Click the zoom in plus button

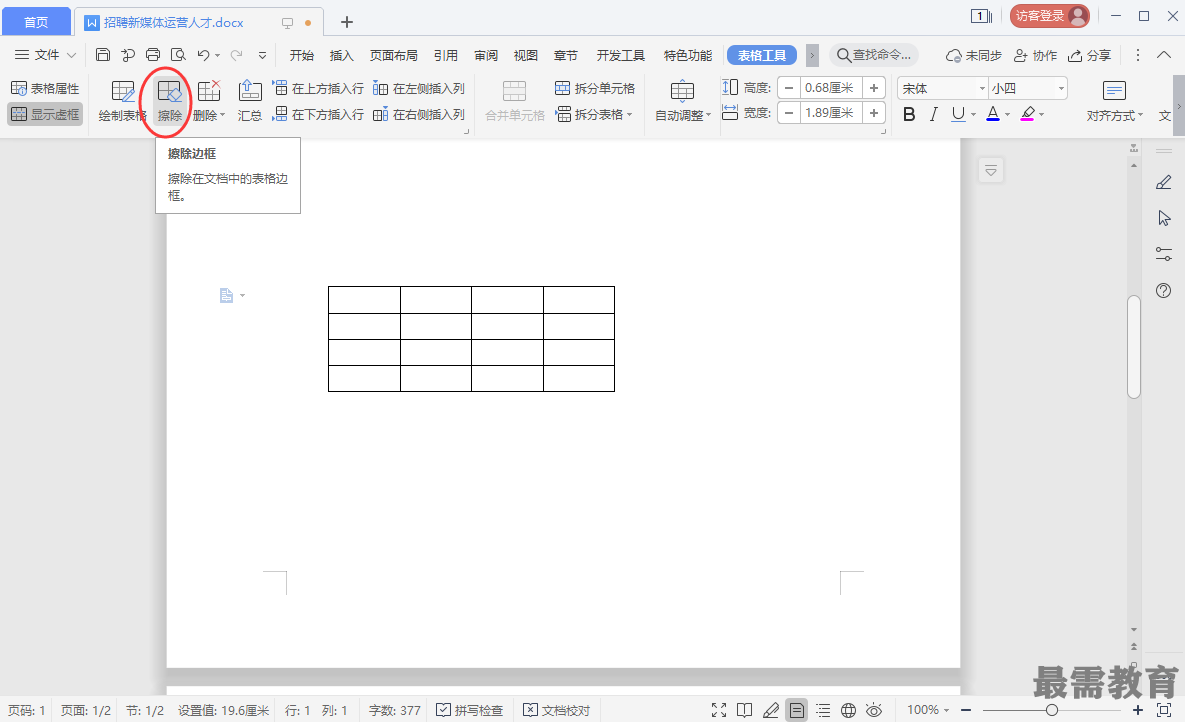click(1137, 710)
